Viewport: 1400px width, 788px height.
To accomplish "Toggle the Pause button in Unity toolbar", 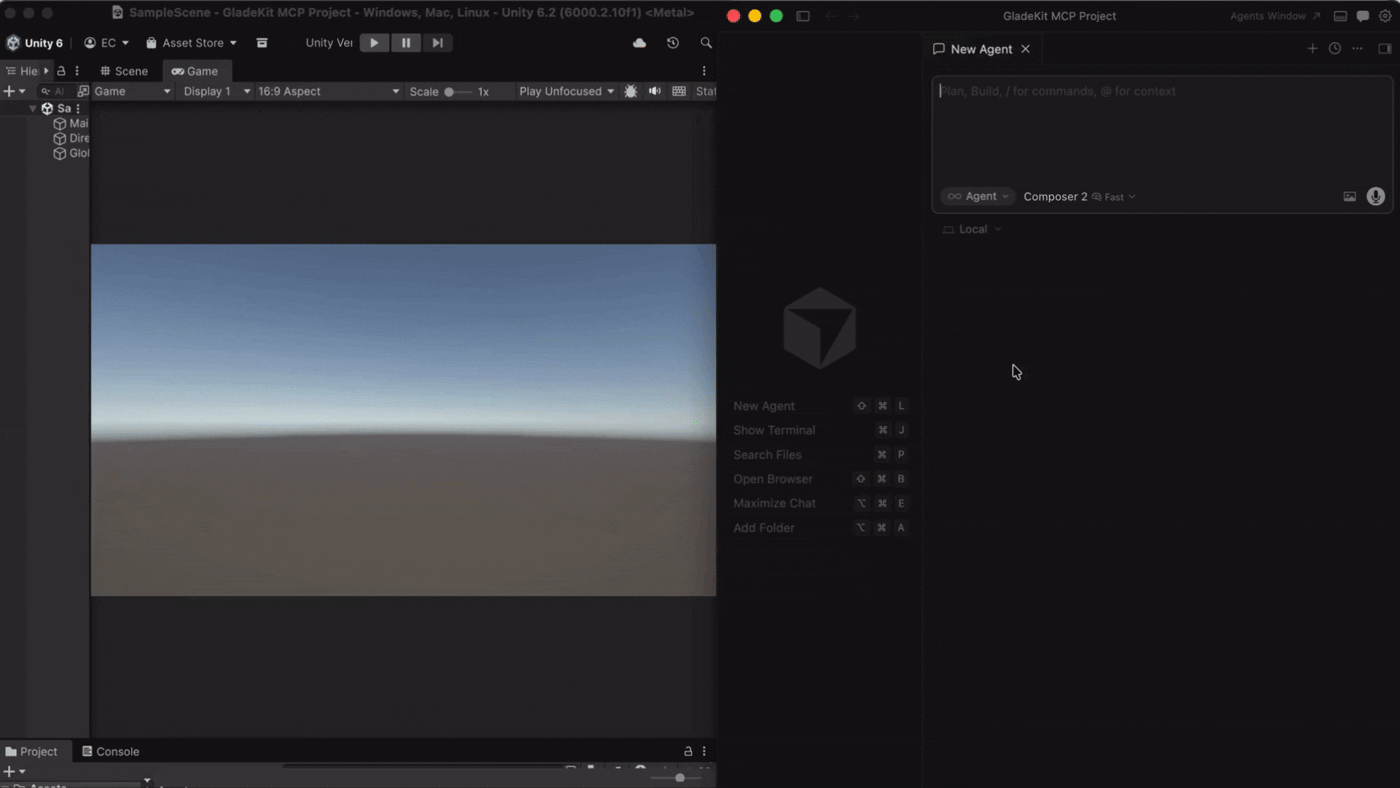I will tap(406, 43).
